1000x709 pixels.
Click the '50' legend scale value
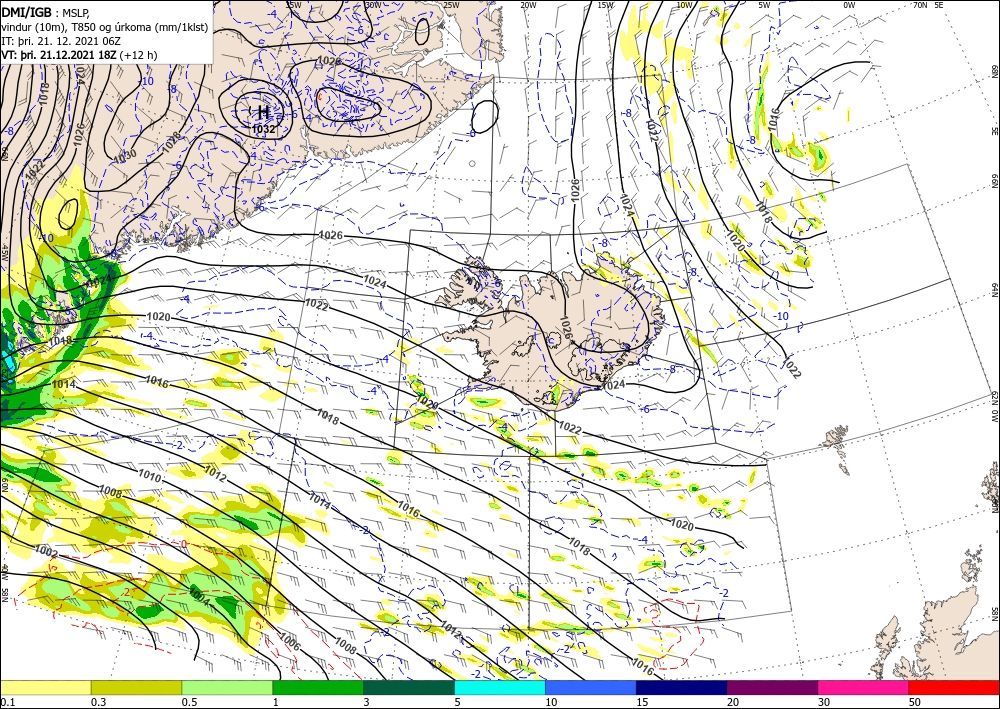point(915,702)
